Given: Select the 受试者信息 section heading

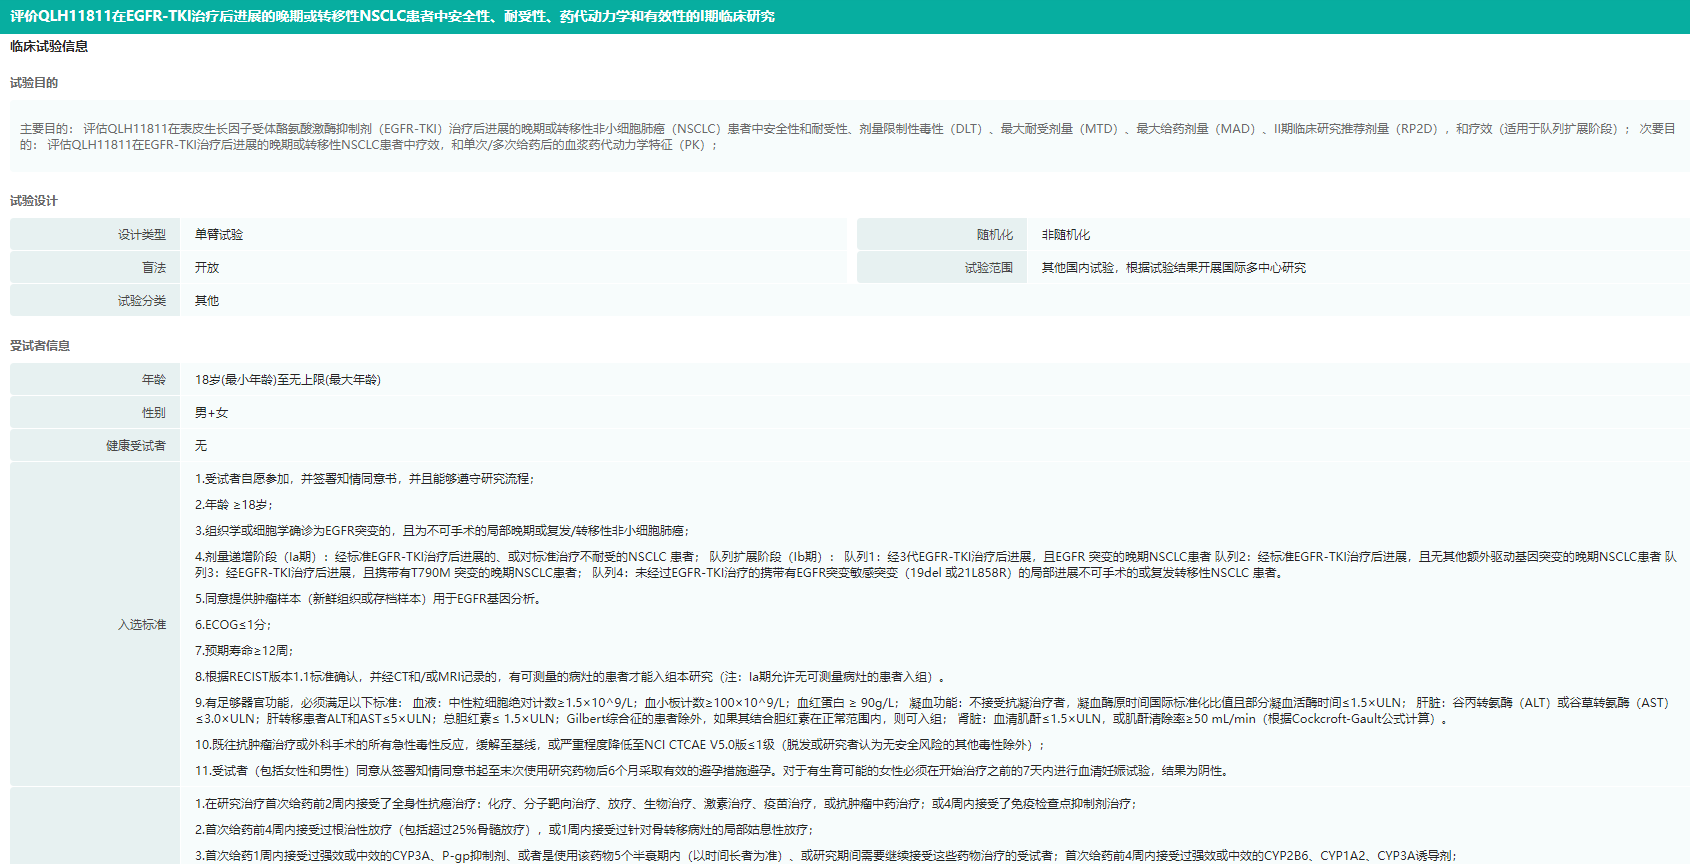Looking at the screenshot, I should 40,346.
